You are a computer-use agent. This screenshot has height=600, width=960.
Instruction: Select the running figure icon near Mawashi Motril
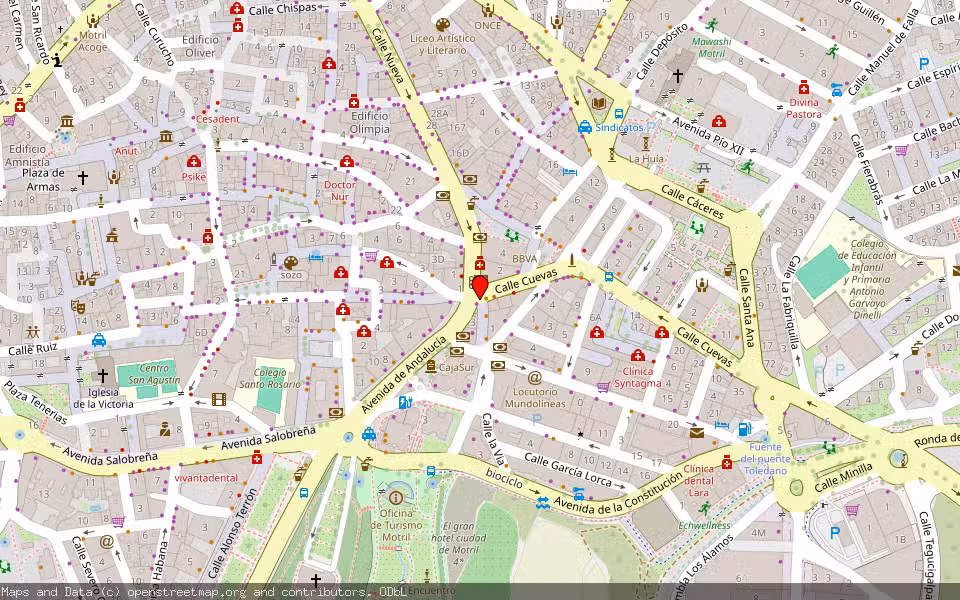click(713, 24)
